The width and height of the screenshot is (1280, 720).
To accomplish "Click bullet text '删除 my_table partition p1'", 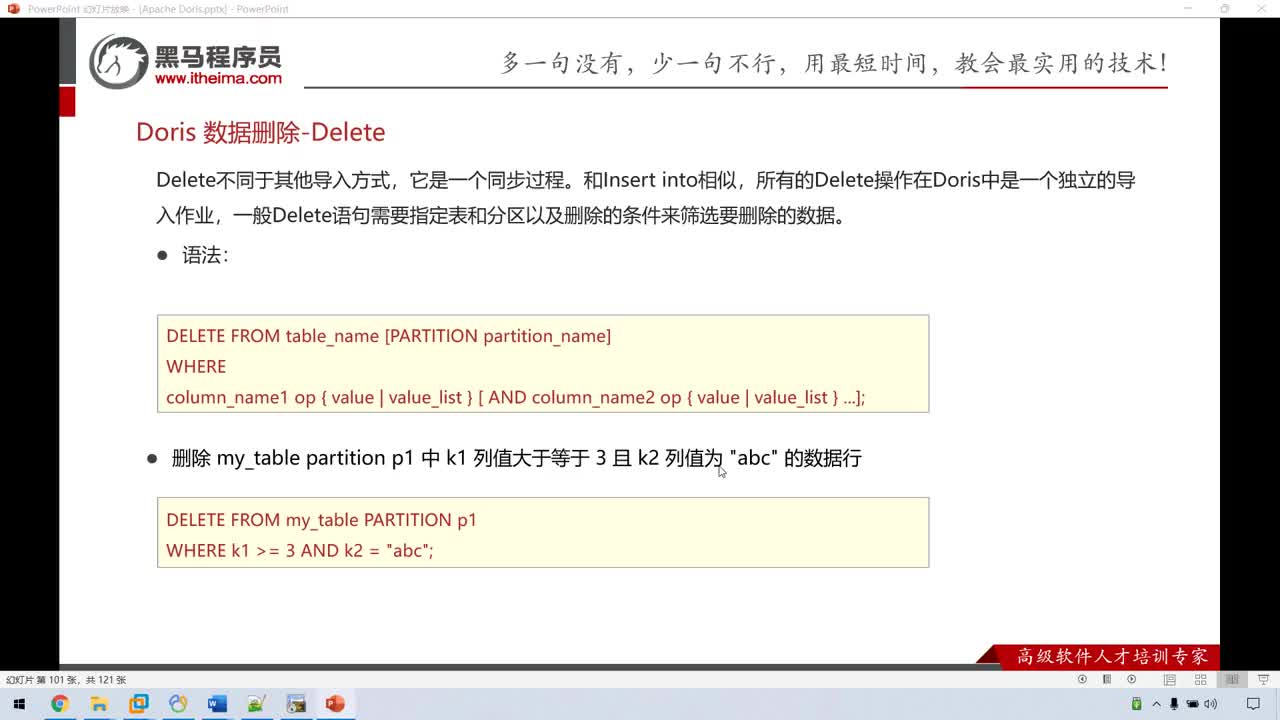I will pos(516,458).
